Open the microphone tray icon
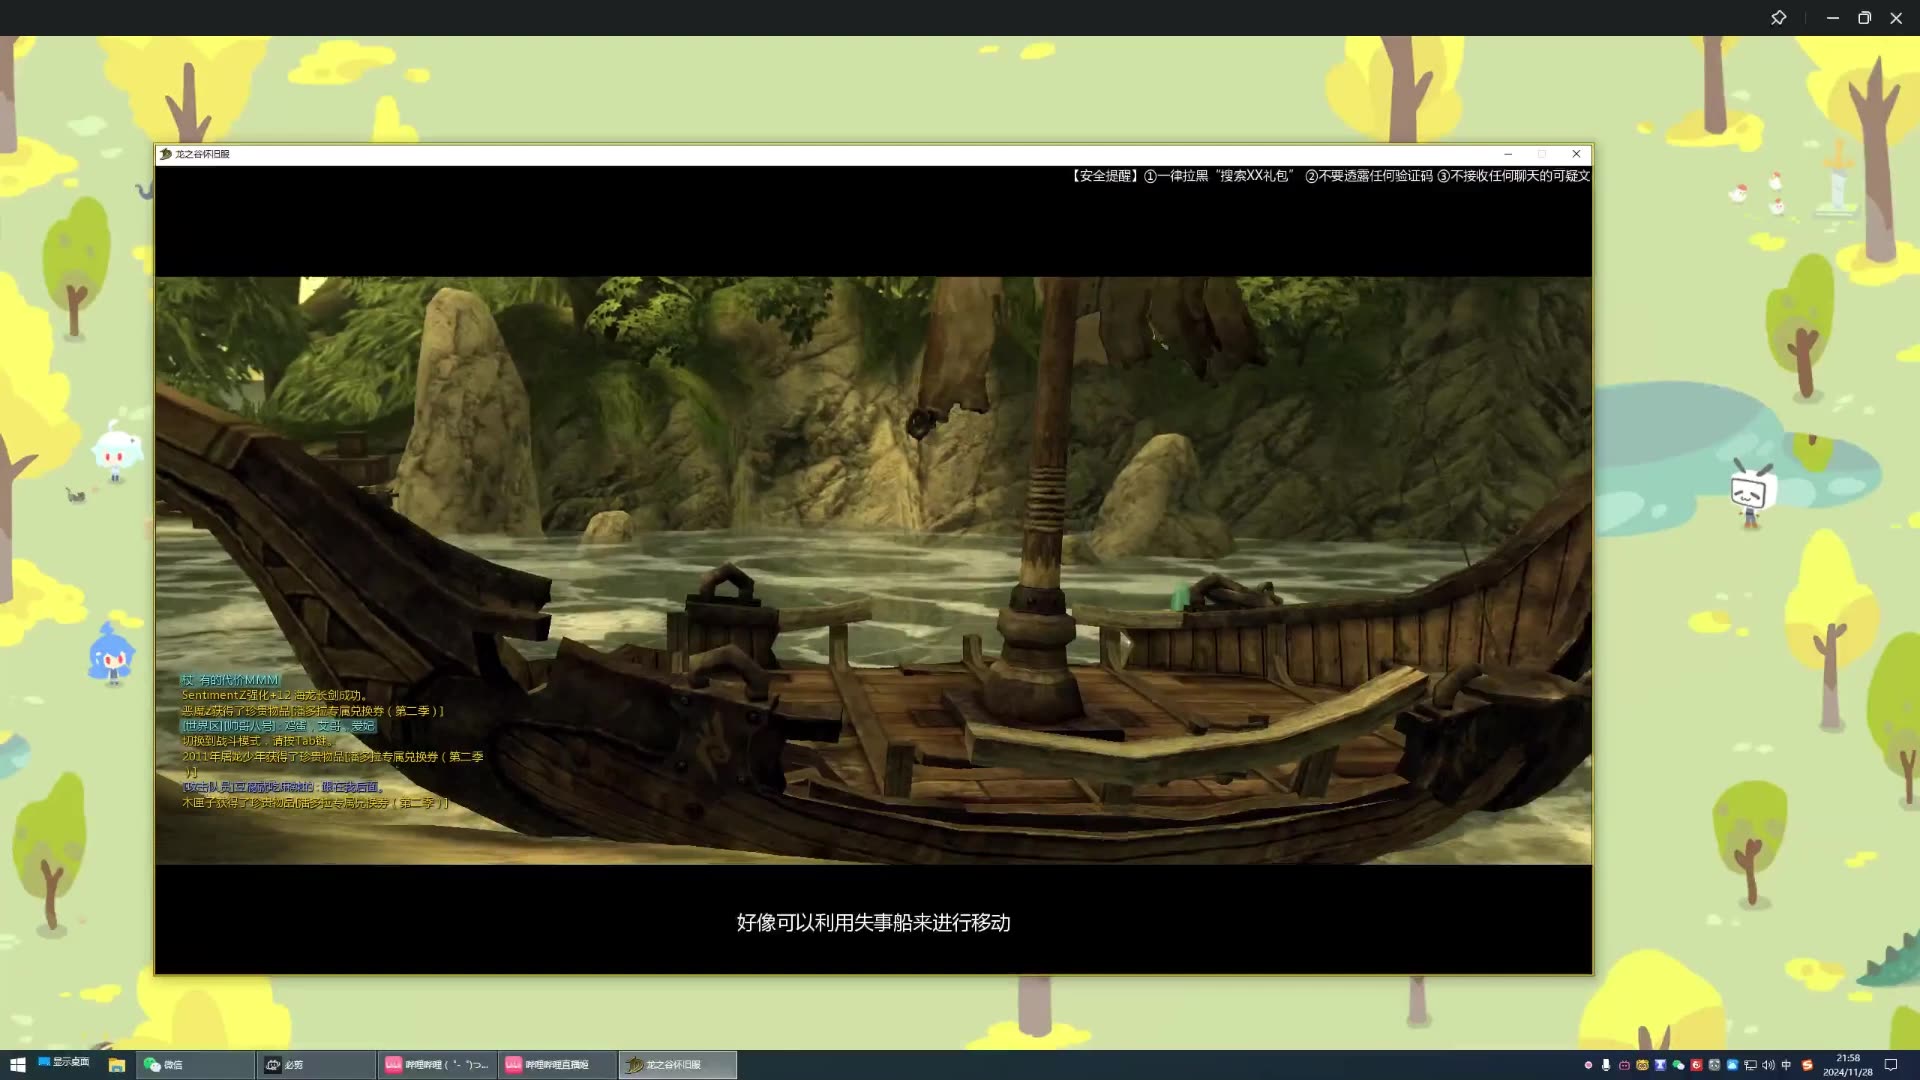1920x1080 pixels. 1606,1065
